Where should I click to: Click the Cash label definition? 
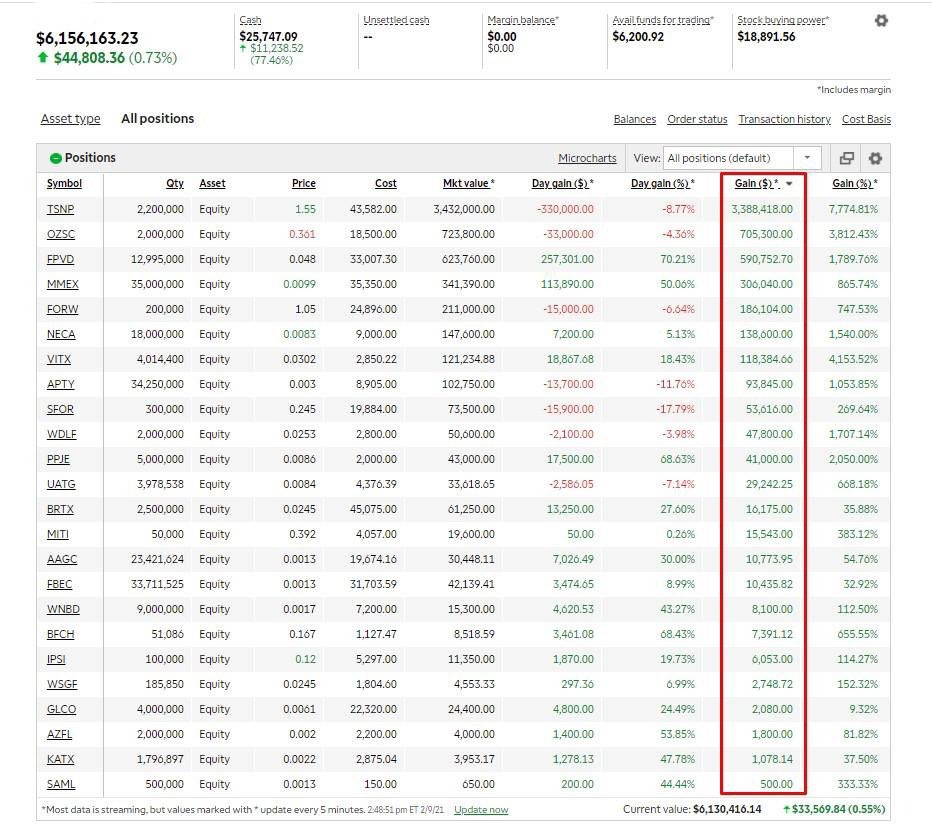tap(250, 20)
